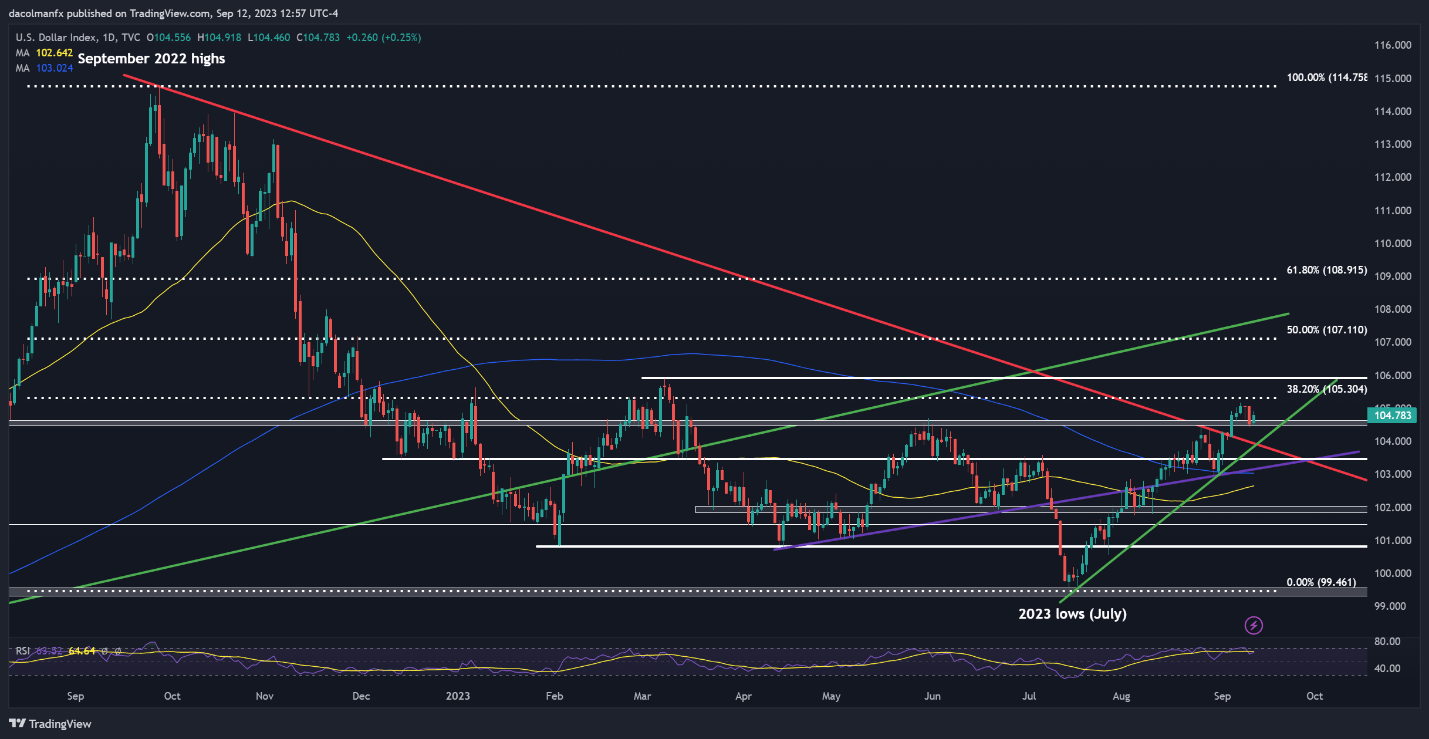Click the 99.000 price axis label
1429x739 pixels.
pyautogui.click(x=1388, y=607)
